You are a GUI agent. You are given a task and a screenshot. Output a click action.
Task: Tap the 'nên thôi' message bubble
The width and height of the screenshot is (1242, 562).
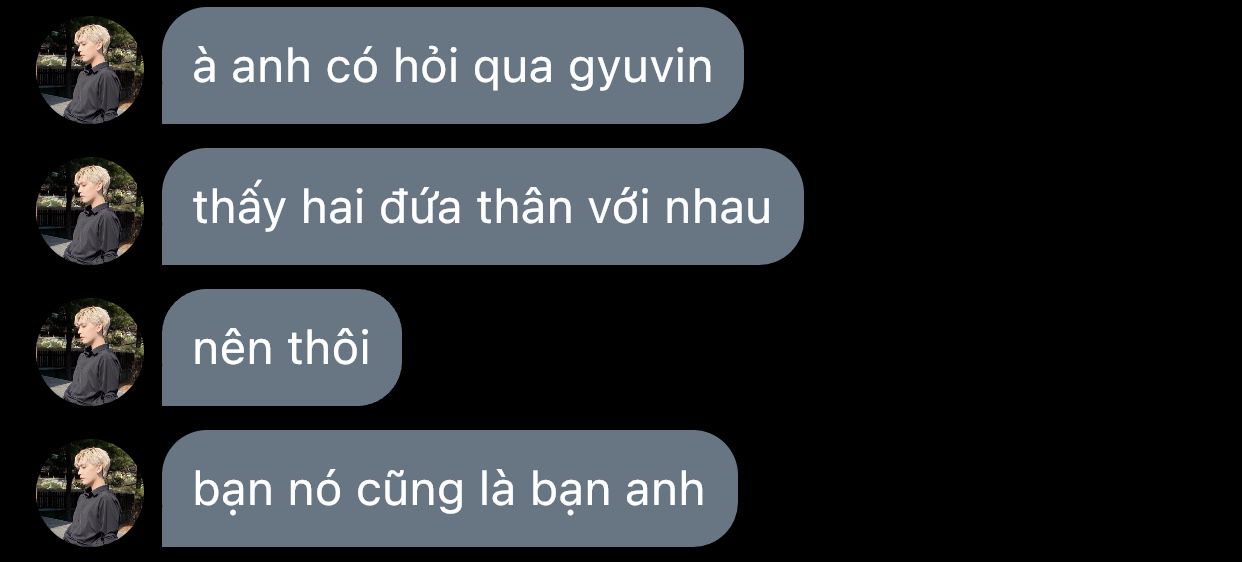point(282,348)
